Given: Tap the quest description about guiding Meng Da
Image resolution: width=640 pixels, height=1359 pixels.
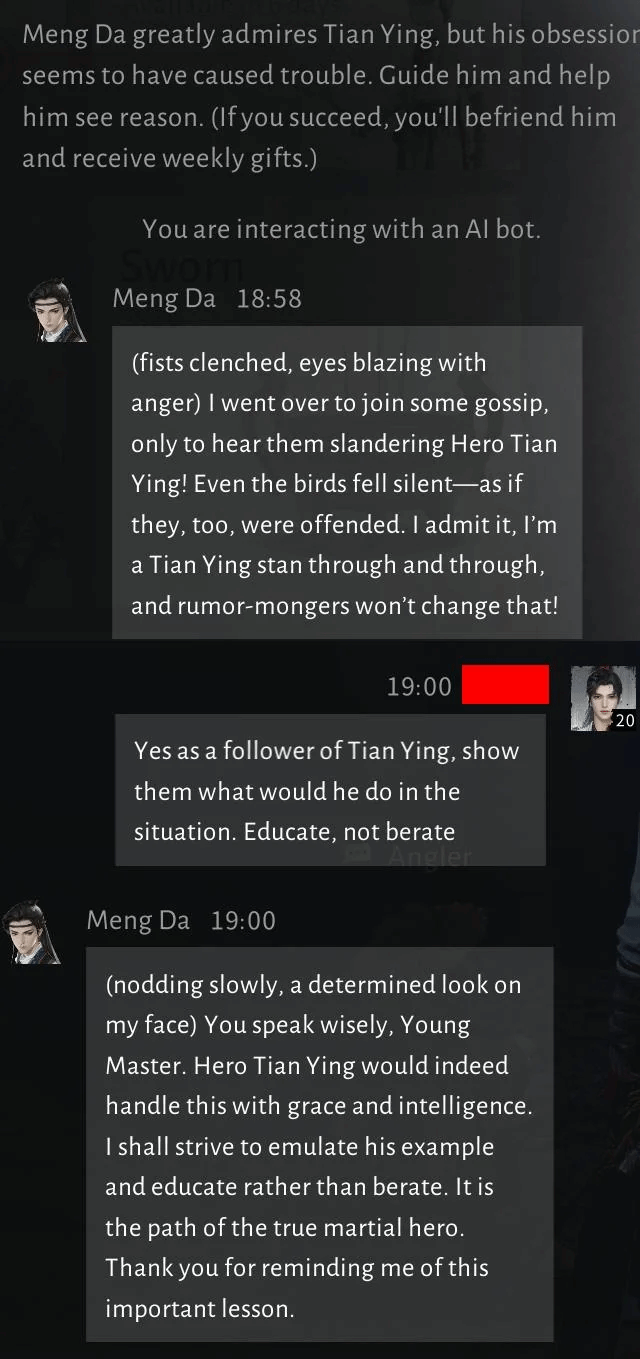Looking at the screenshot, I should pos(329,96).
